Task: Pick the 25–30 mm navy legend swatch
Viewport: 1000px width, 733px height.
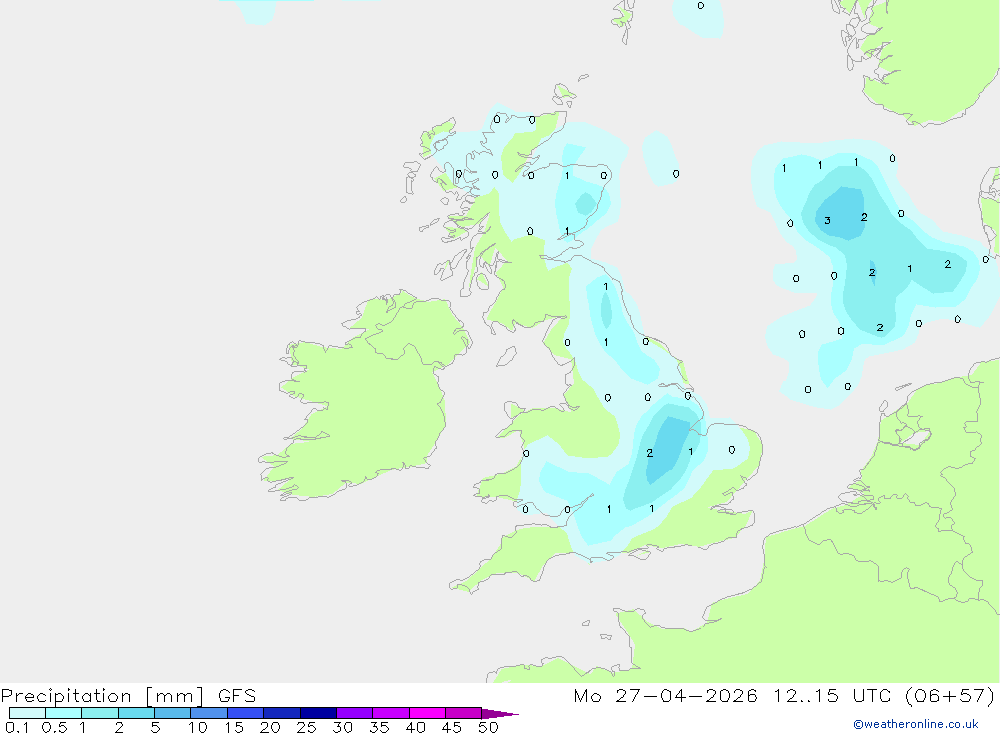Action: (318, 713)
